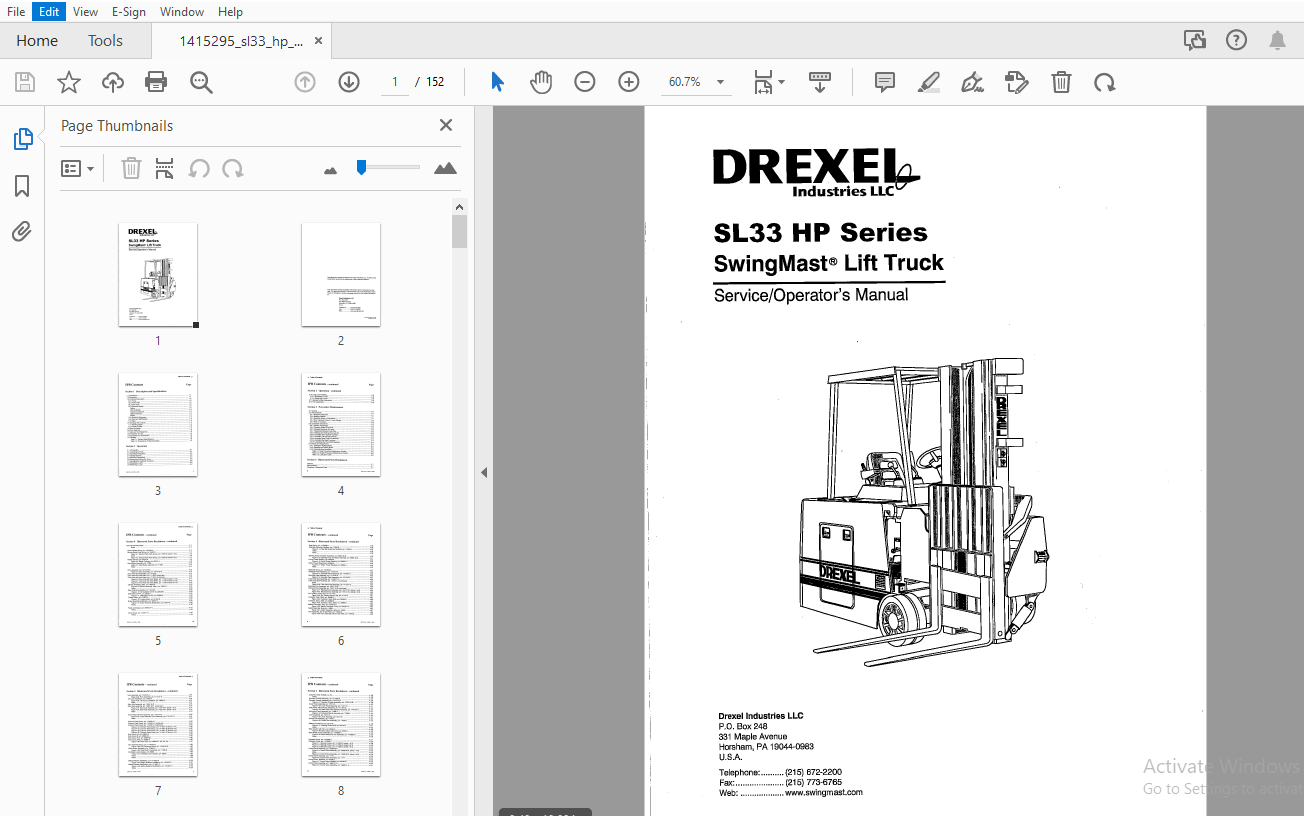Select page 4 thumbnail
Viewport: 1304px width, 816px height.
coord(341,425)
